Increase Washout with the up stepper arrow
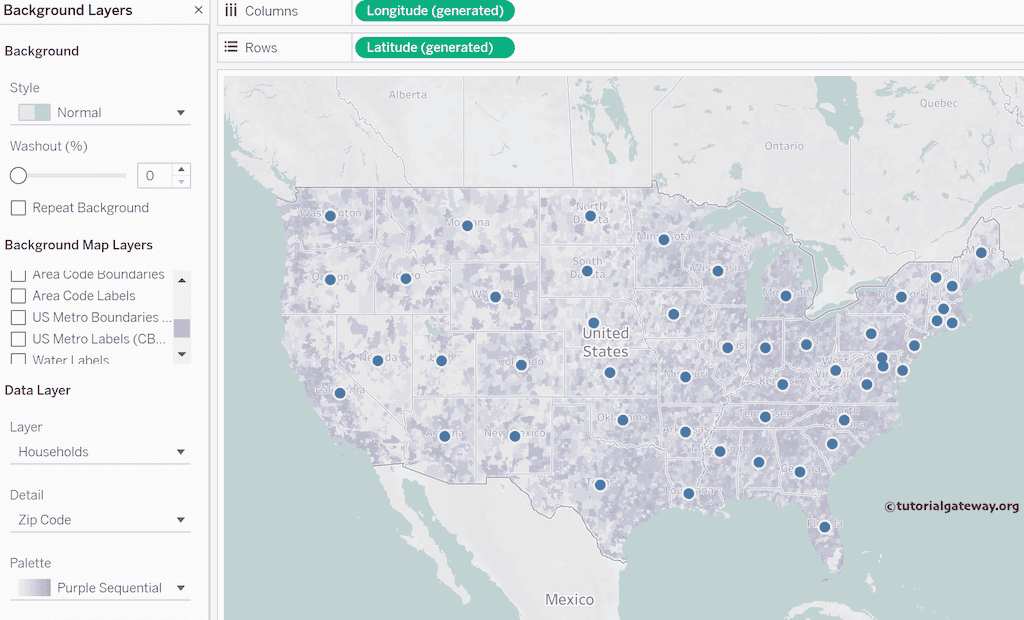 (x=182, y=169)
